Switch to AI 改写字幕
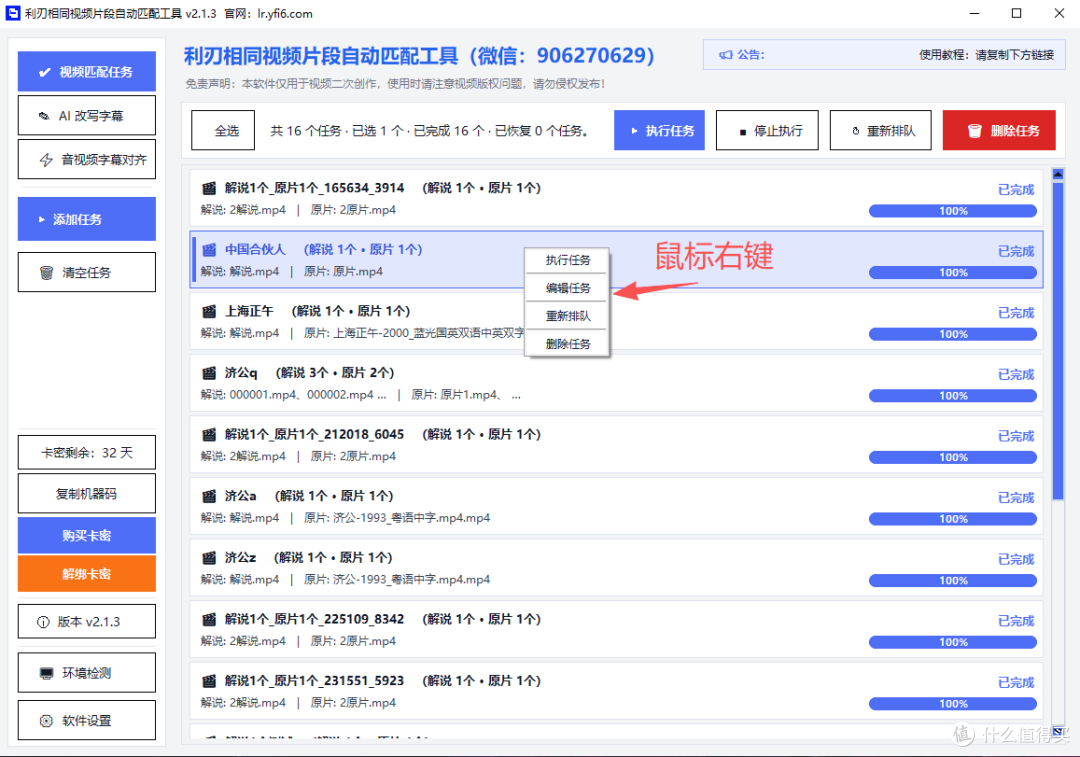 click(x=87, y=116)
